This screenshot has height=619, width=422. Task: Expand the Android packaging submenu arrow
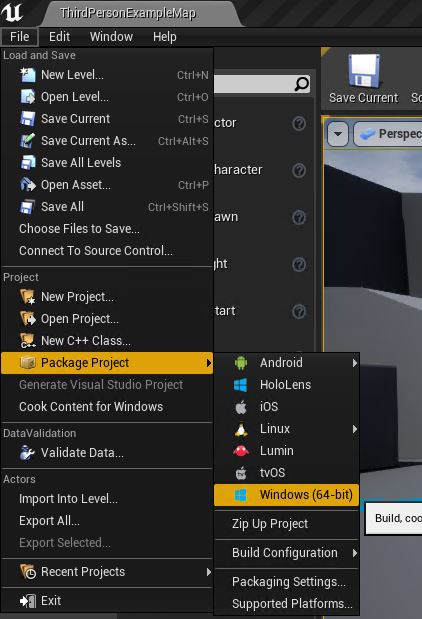tap(354, 362)
